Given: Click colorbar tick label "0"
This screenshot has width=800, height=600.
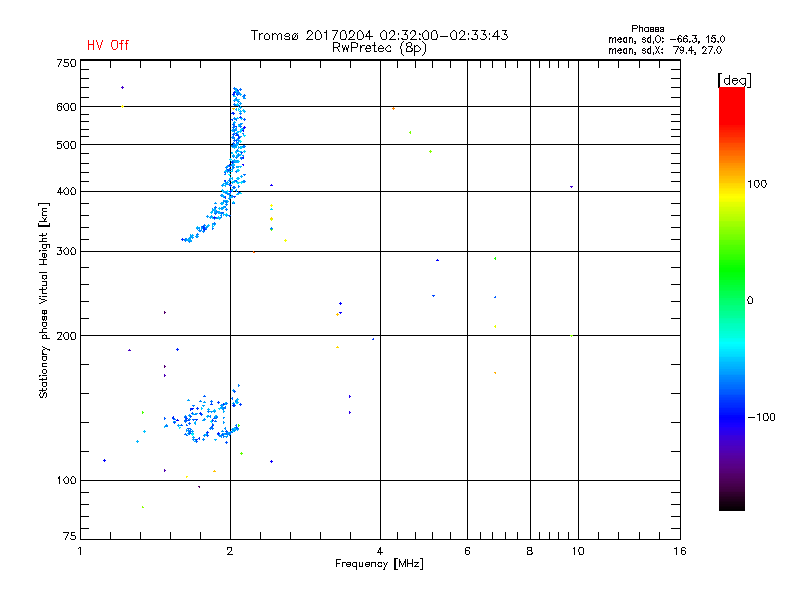Looking at the screenshot, I should pyautogui.click(x=750, y=301).
